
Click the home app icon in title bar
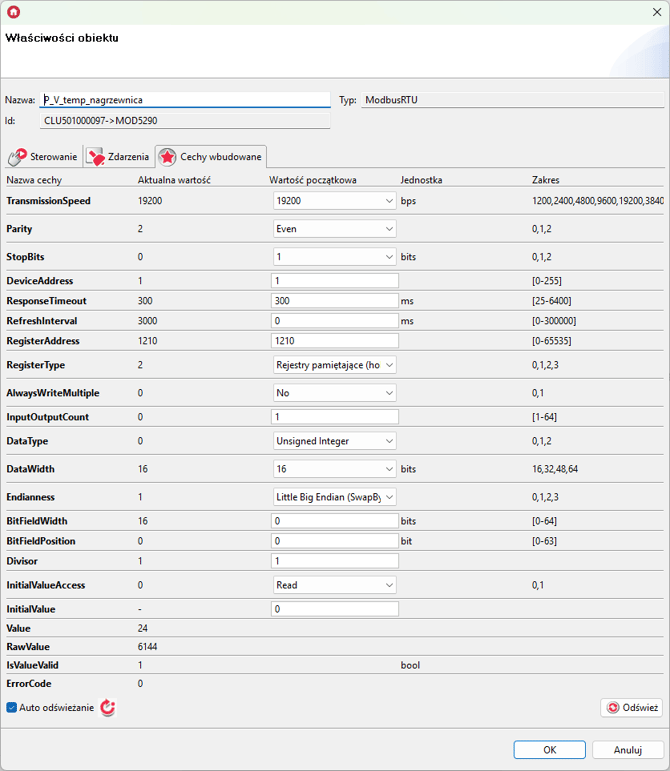click(x=13, y=12)
